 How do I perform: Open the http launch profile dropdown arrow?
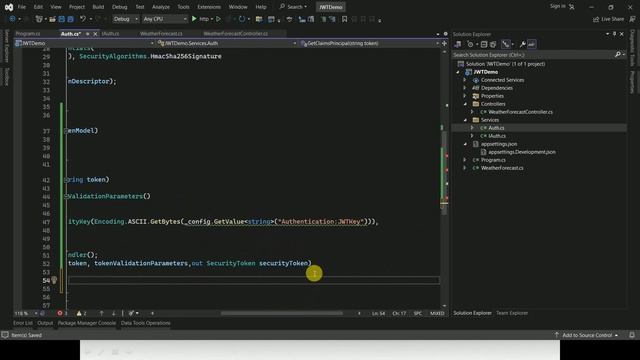pos(212,19)
